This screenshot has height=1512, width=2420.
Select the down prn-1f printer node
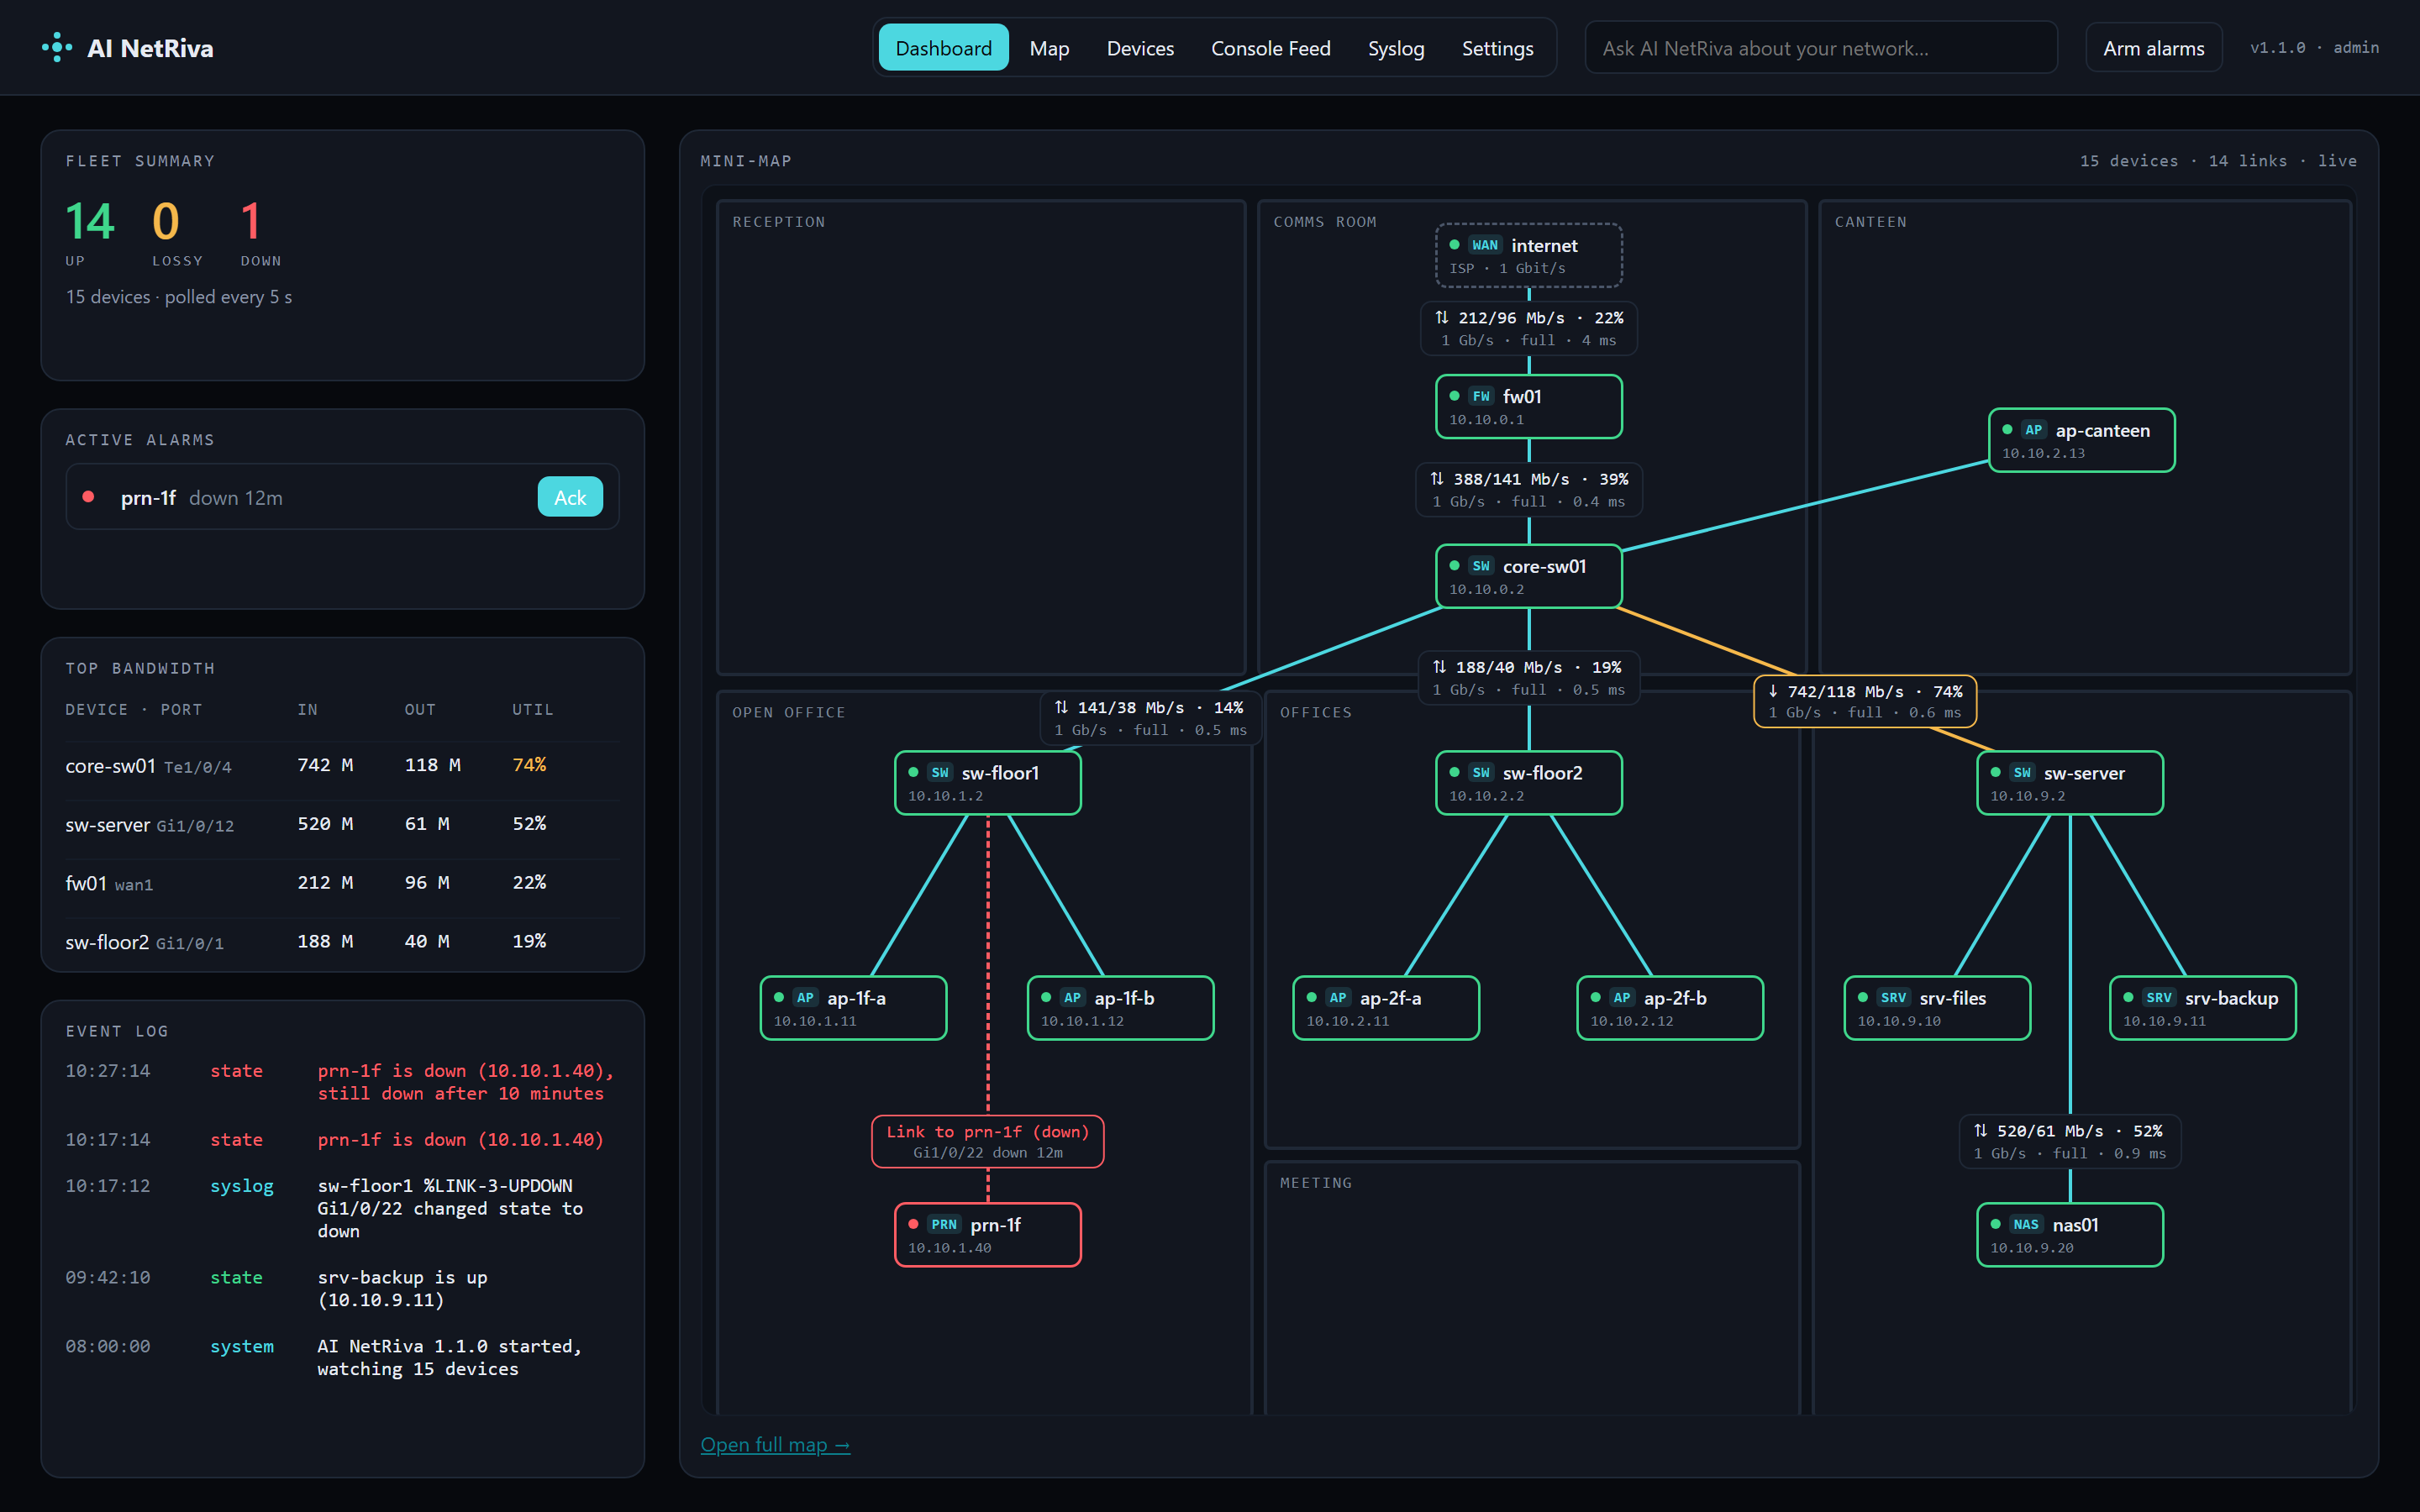pyautogui.click(x=987, y=1235)
